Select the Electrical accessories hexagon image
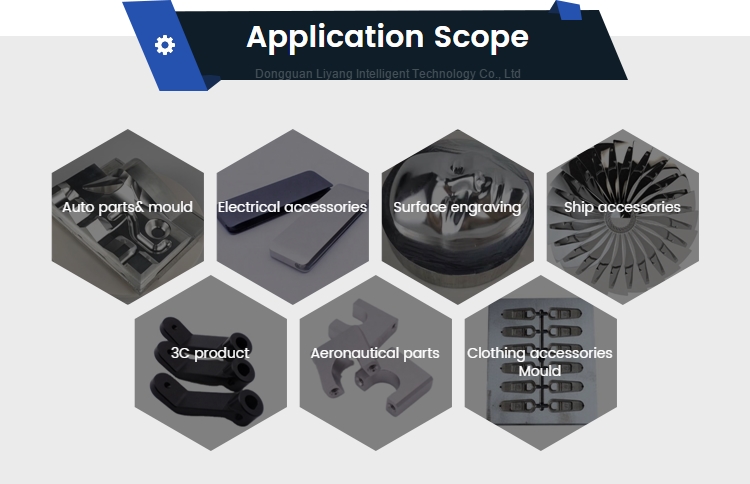This screenshot has width=750, height=484. 293,217
